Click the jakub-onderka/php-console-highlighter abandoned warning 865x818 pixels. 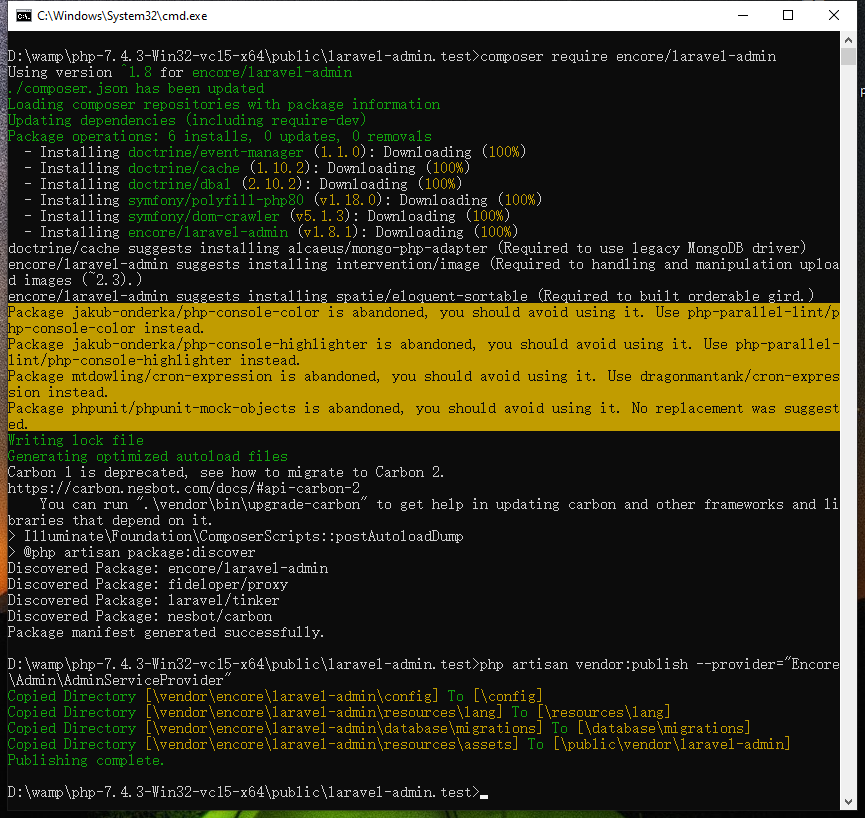tap(424, 352)
